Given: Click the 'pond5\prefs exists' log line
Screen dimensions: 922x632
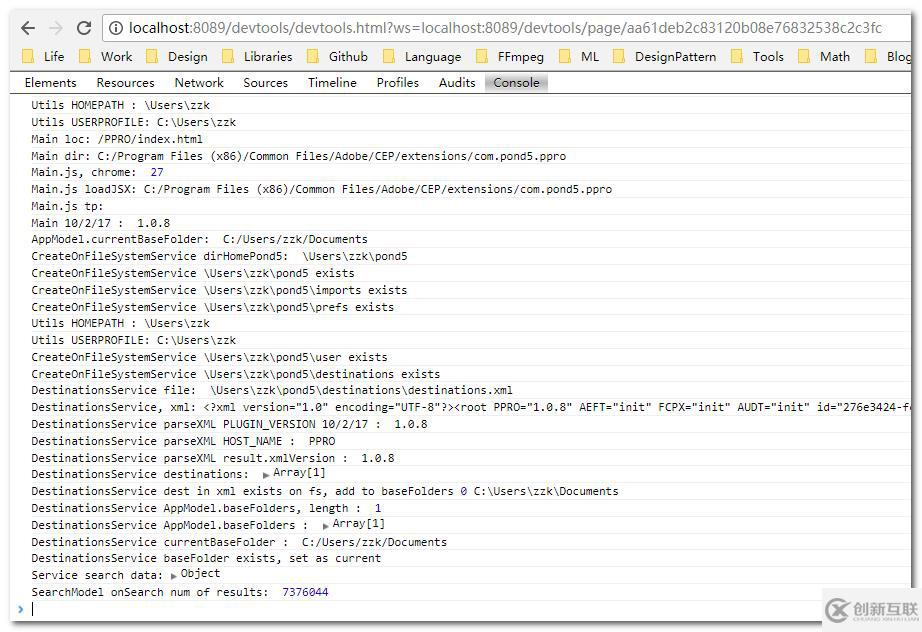Looking at the screenshot, I should click(212, 307).
